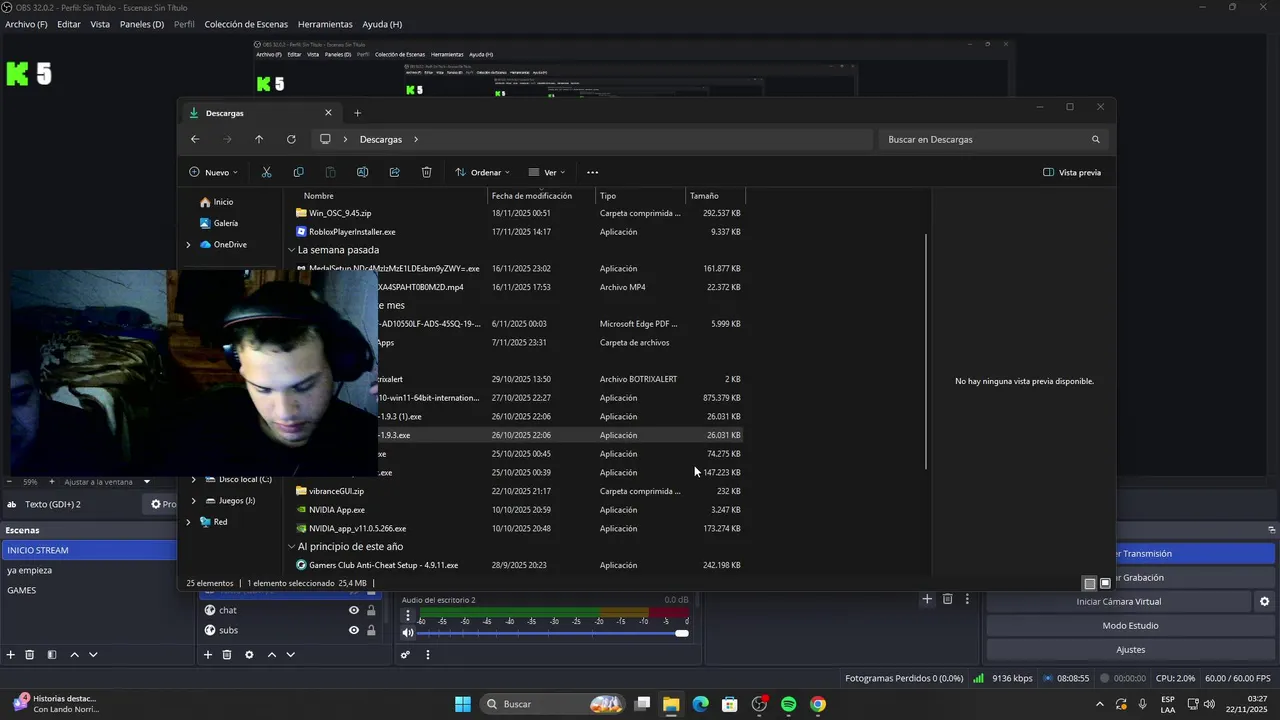
Task: Cut the selected file in Explorer toolbar
Action: pyautogui.click(x=266, y=172)
